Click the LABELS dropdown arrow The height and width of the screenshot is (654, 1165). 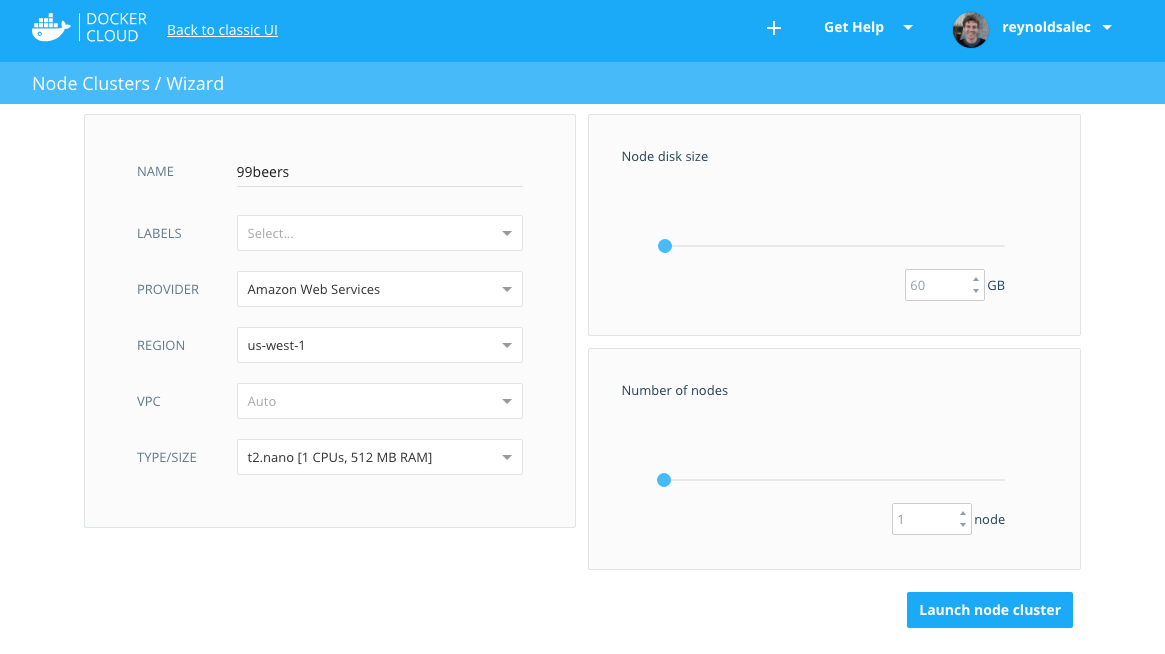pos(507,233)
